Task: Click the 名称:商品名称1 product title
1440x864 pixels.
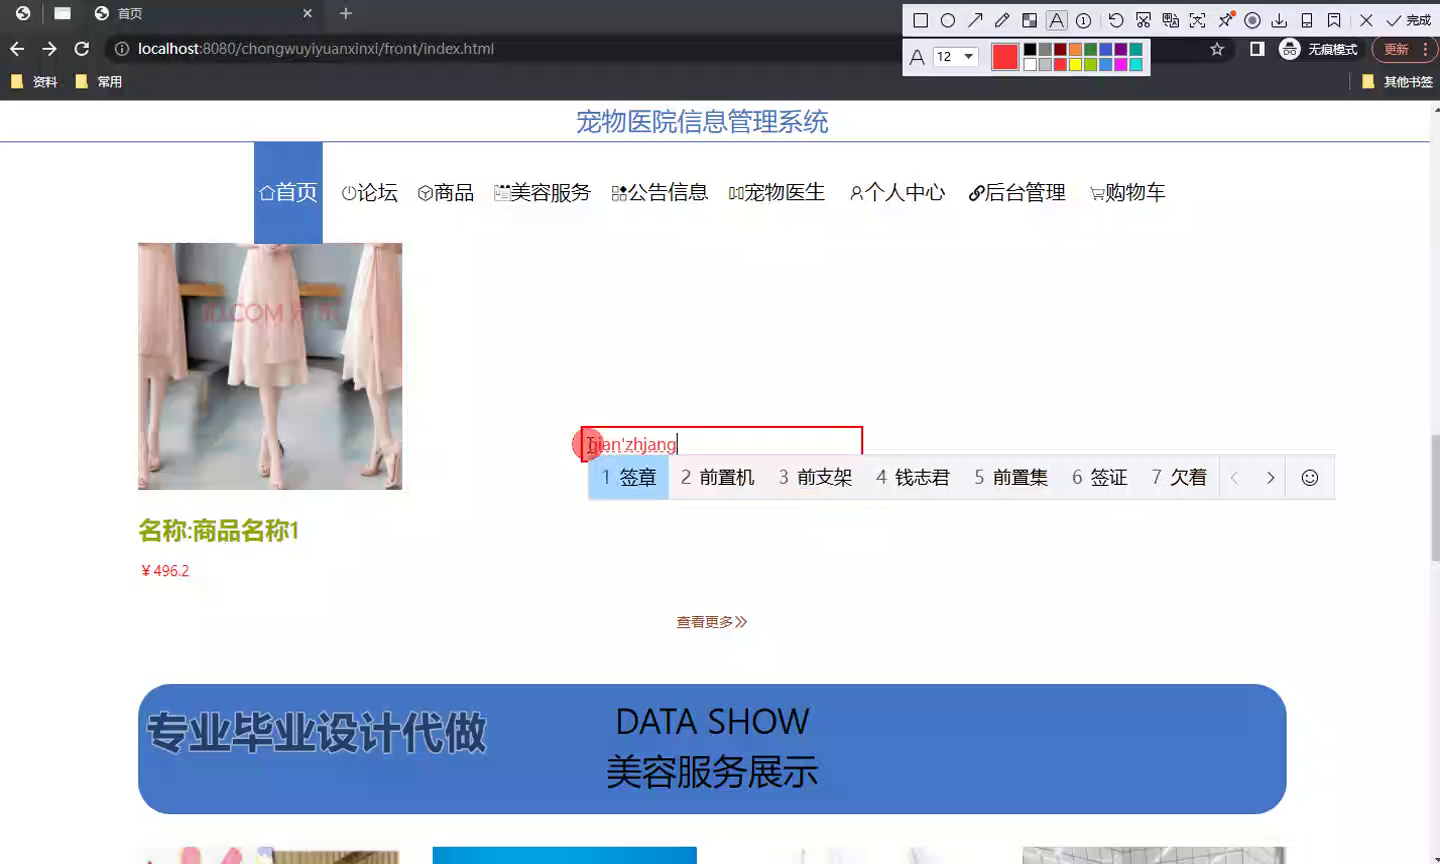Action: tap(218, 530)
